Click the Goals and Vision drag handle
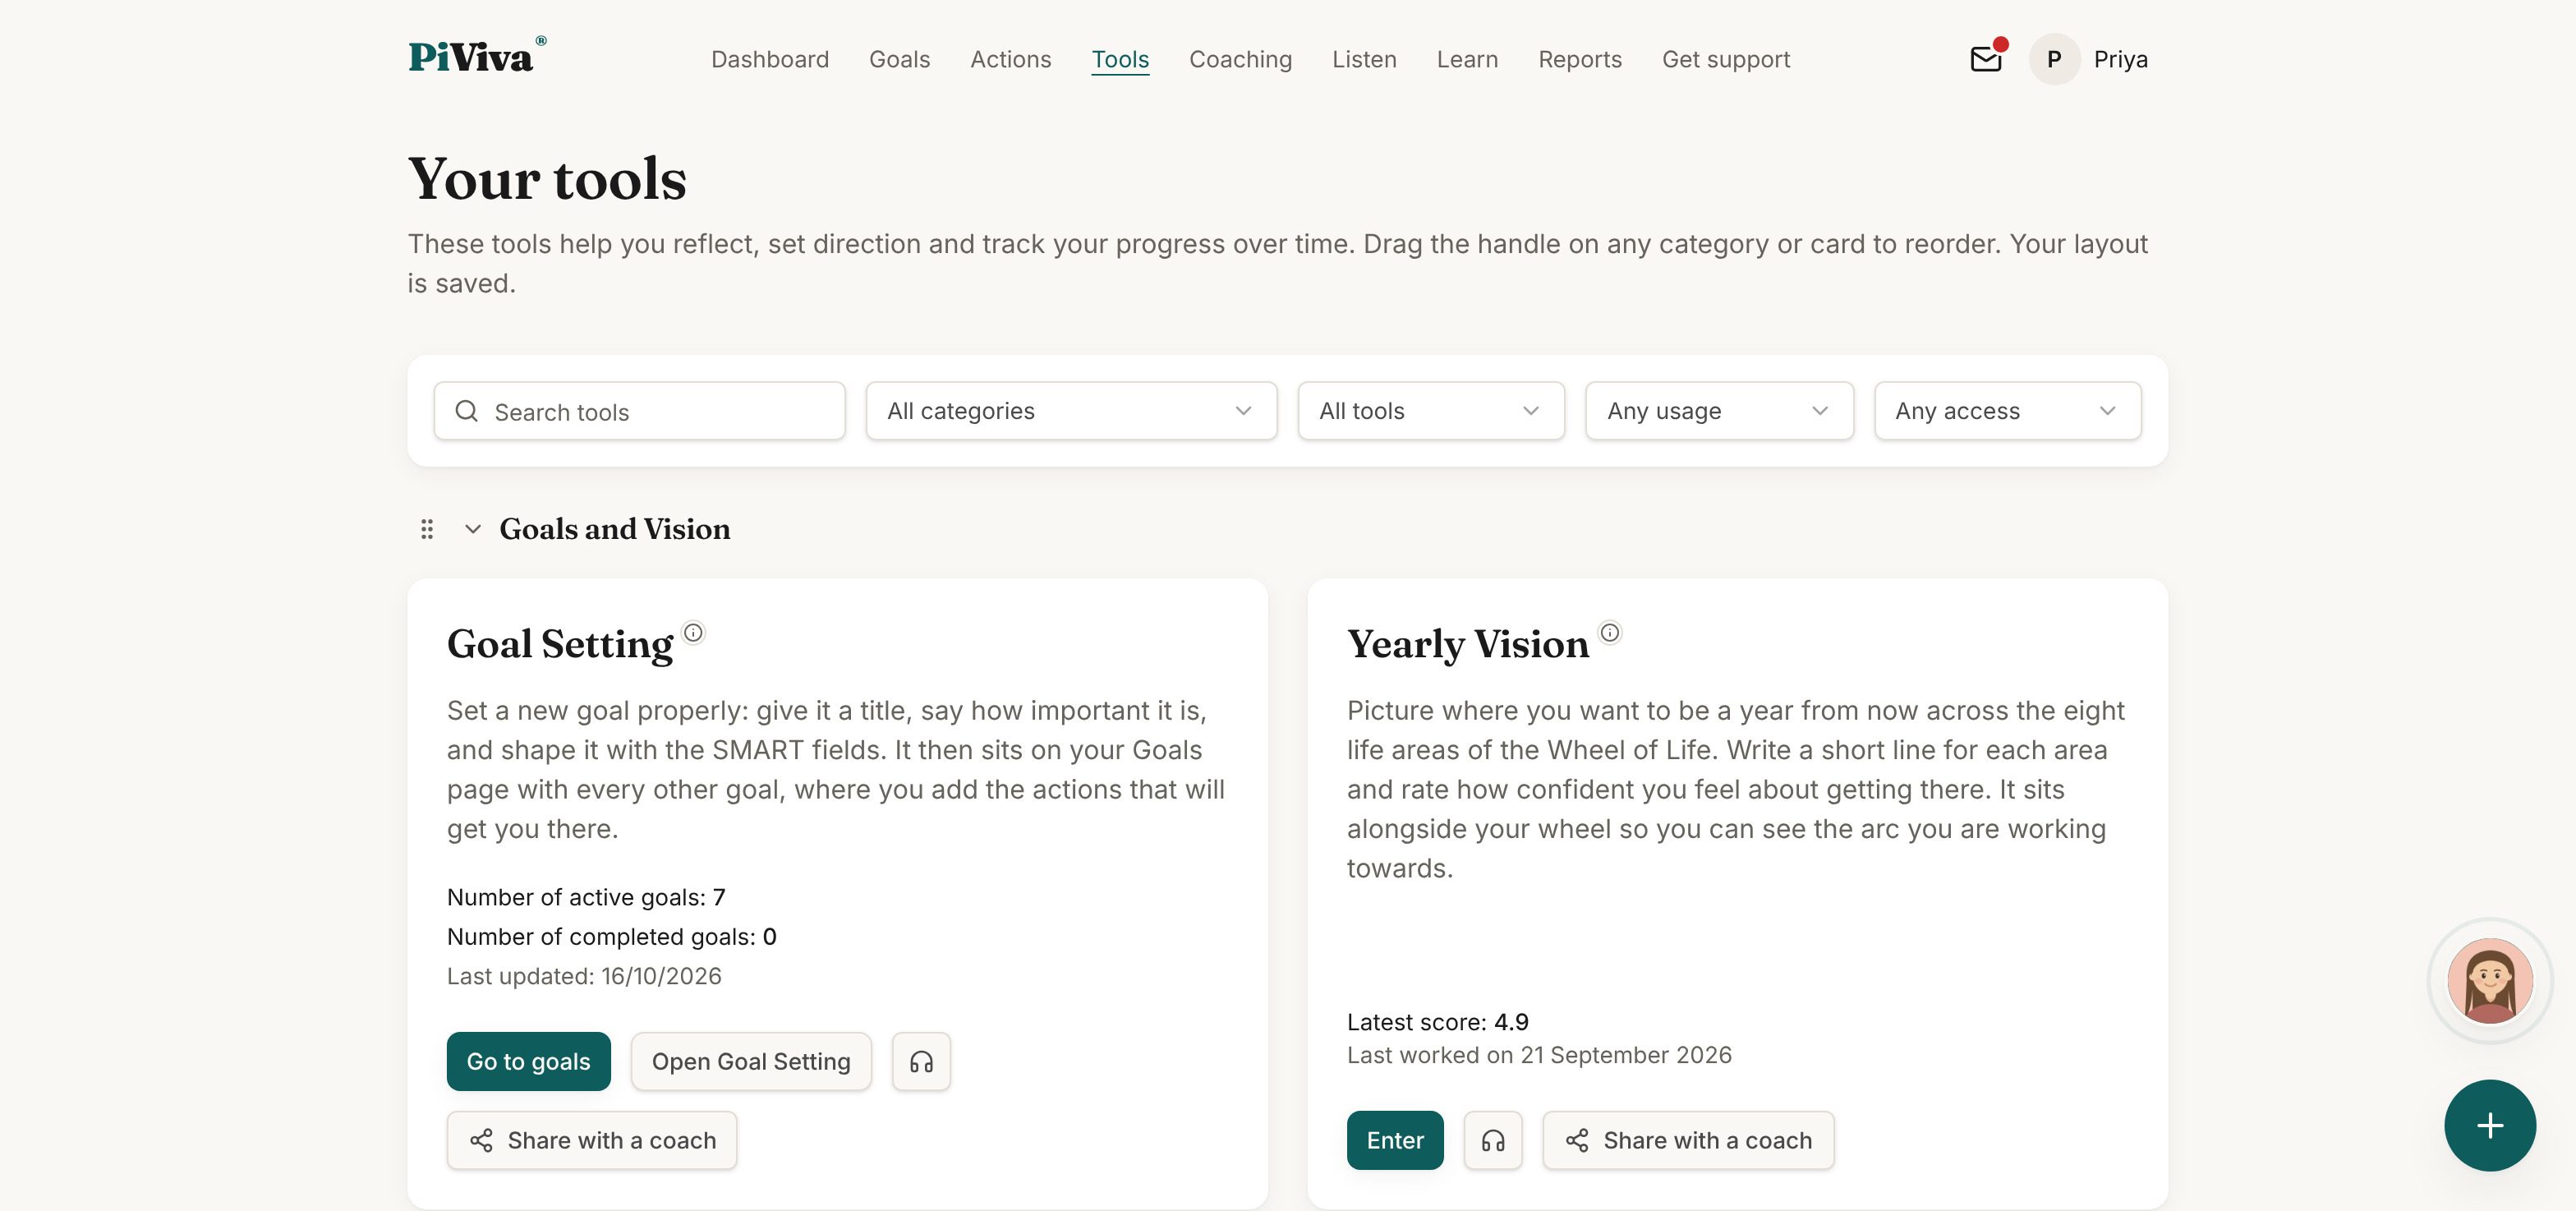 [x=427, y=529]
